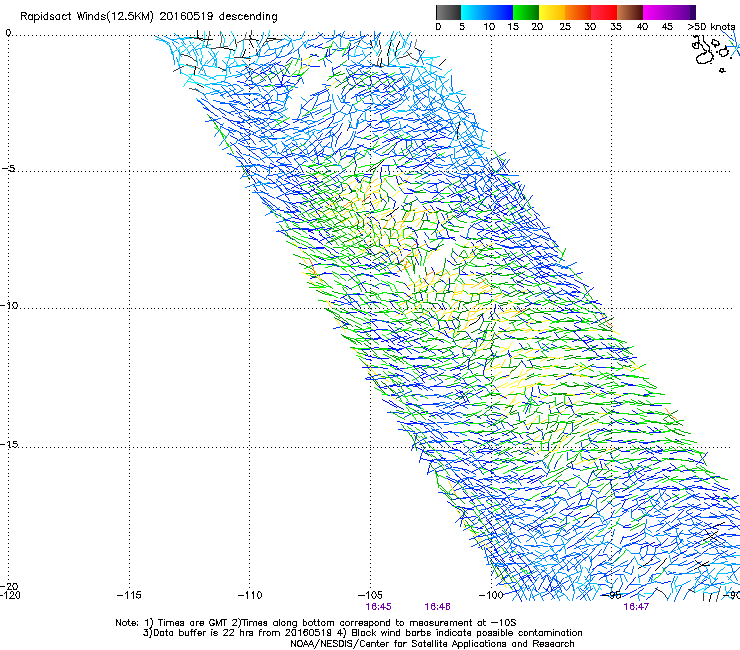This screenshot has width=740, height=650.
Task: Click the -15 latitude axis label
Action: (x=9, y=444)
